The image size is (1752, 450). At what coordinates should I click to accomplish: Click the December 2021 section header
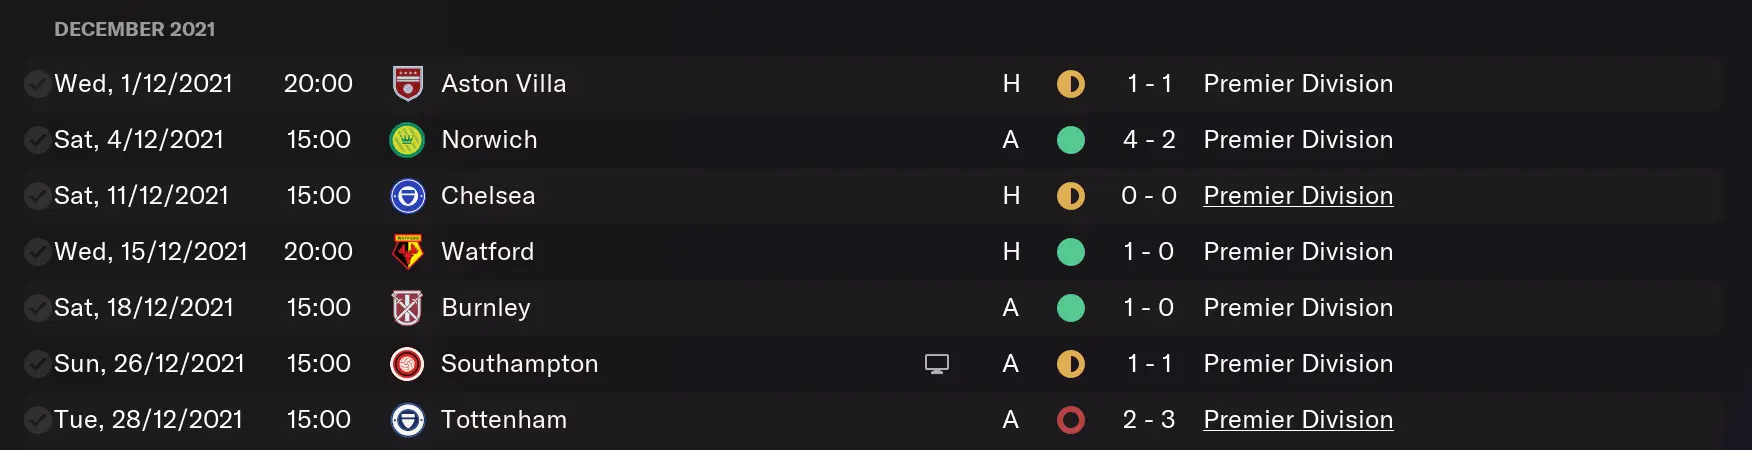point(135,30)
